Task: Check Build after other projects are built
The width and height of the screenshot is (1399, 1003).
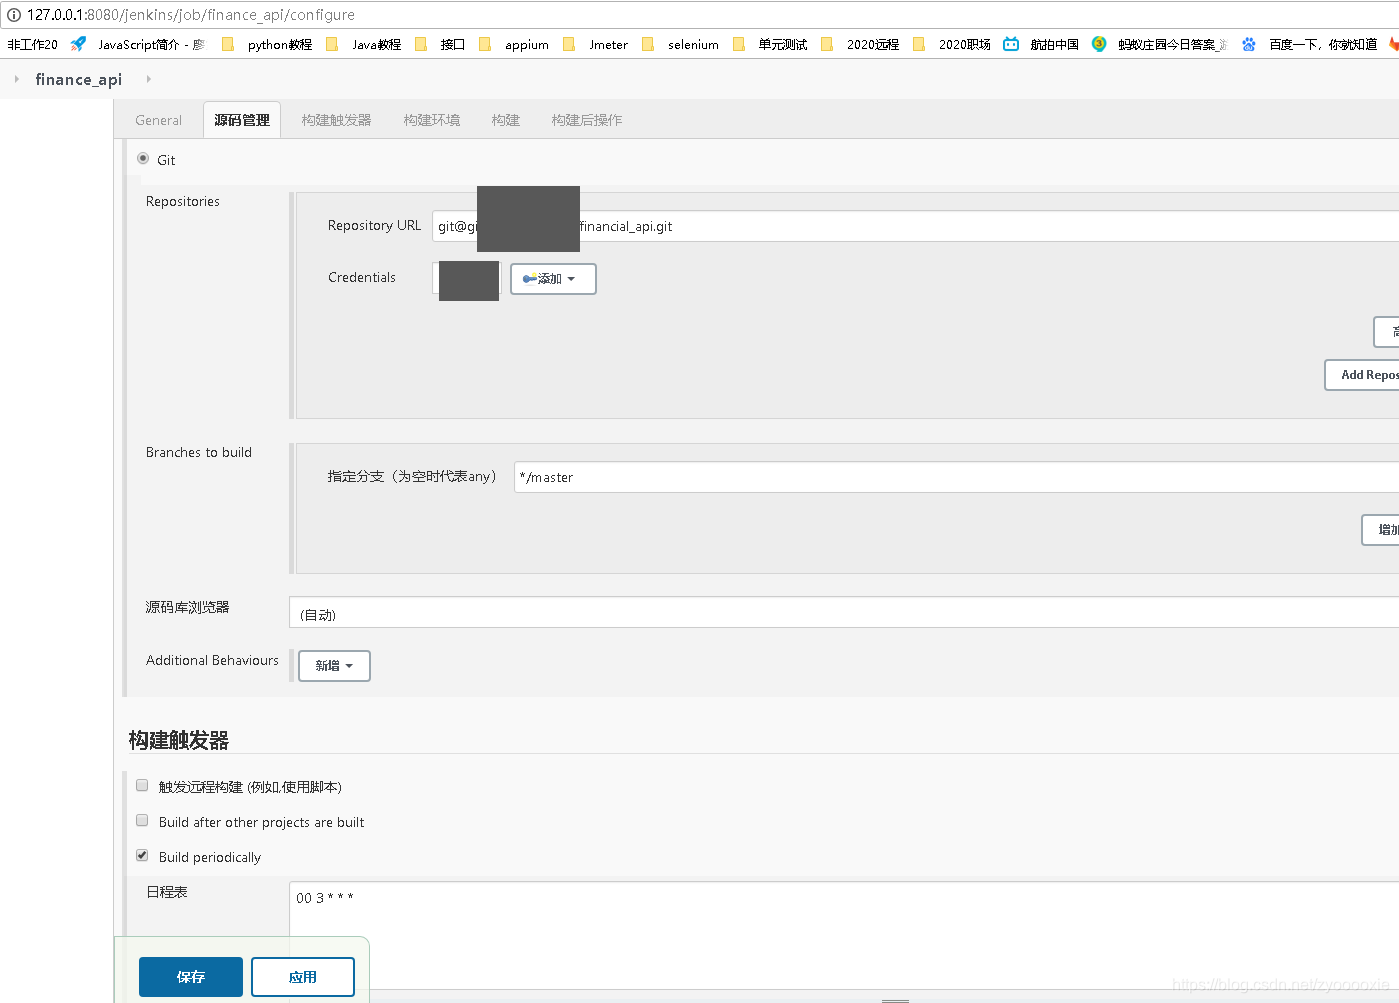Action: pos(142,821)
